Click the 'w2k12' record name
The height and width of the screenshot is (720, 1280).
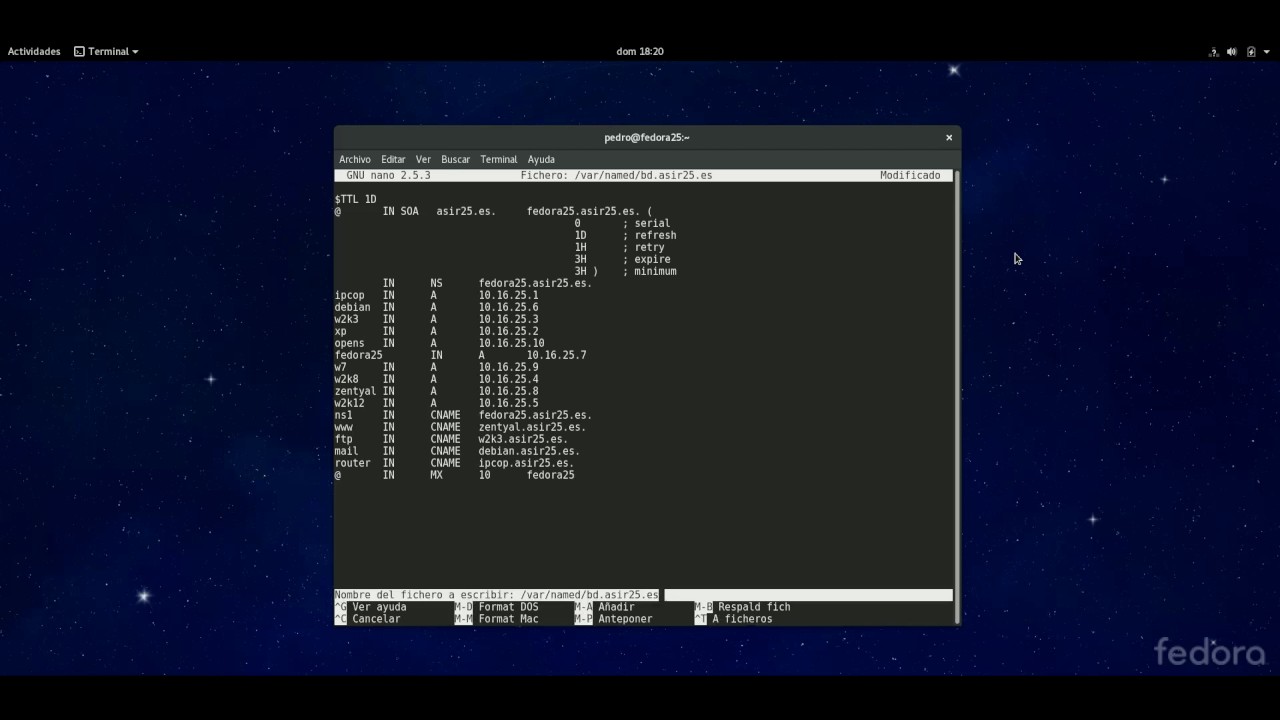(350, 403)
